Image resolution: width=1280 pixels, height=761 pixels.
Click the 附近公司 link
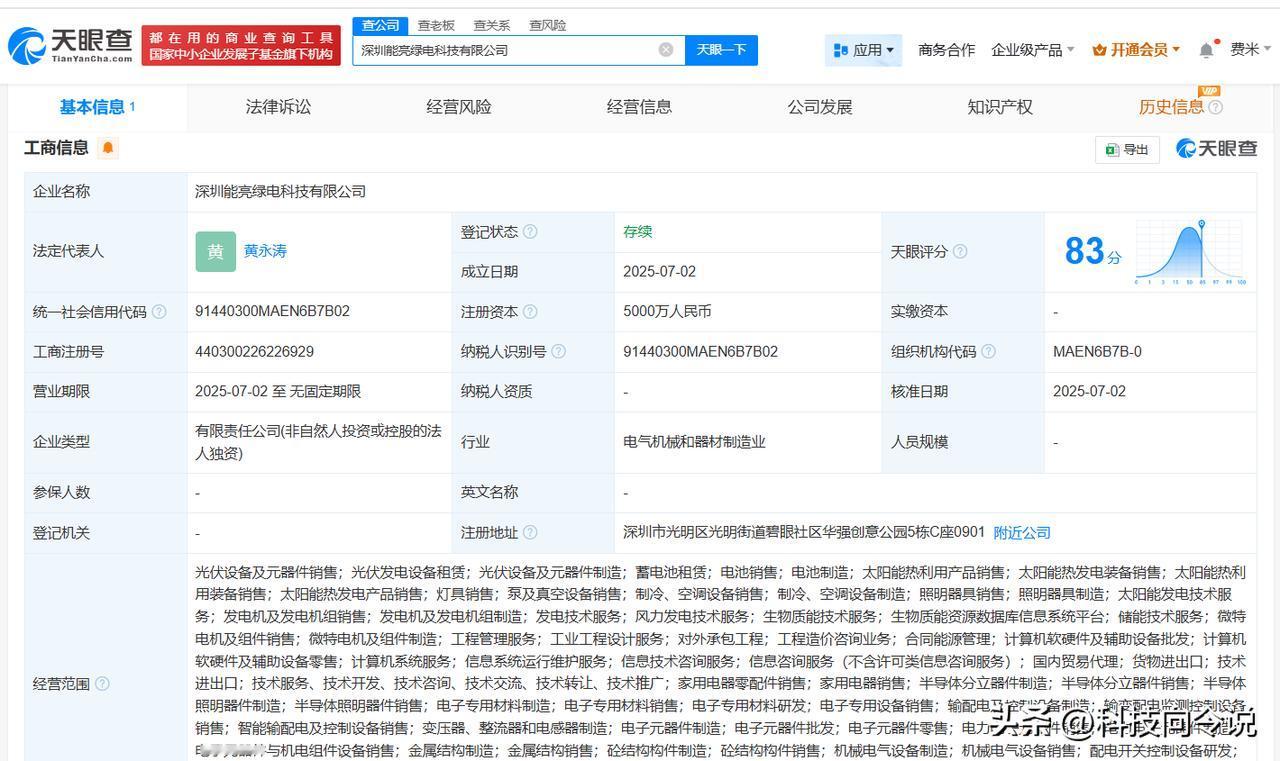(x=1022, y=533)
